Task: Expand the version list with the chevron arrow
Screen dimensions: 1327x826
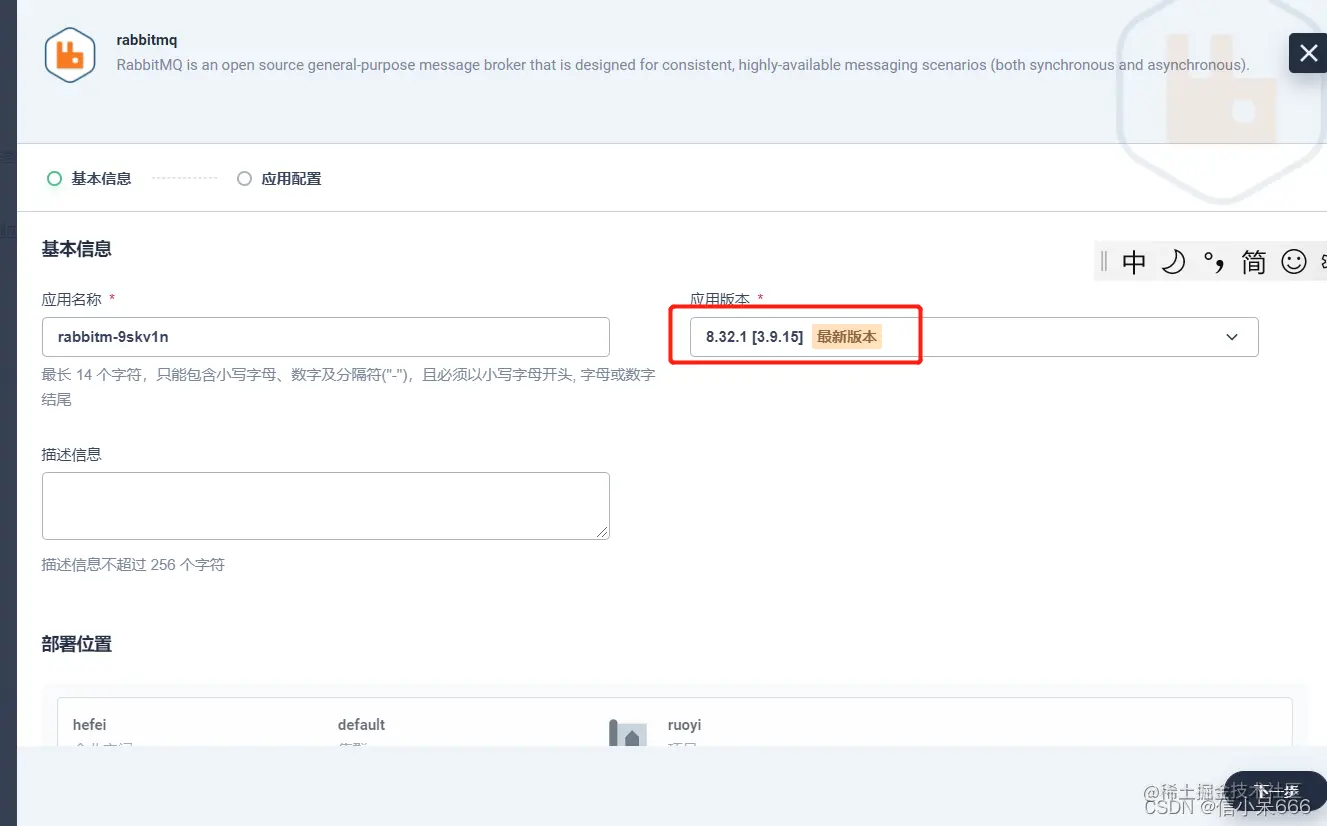Action: tap(1232, 337)
